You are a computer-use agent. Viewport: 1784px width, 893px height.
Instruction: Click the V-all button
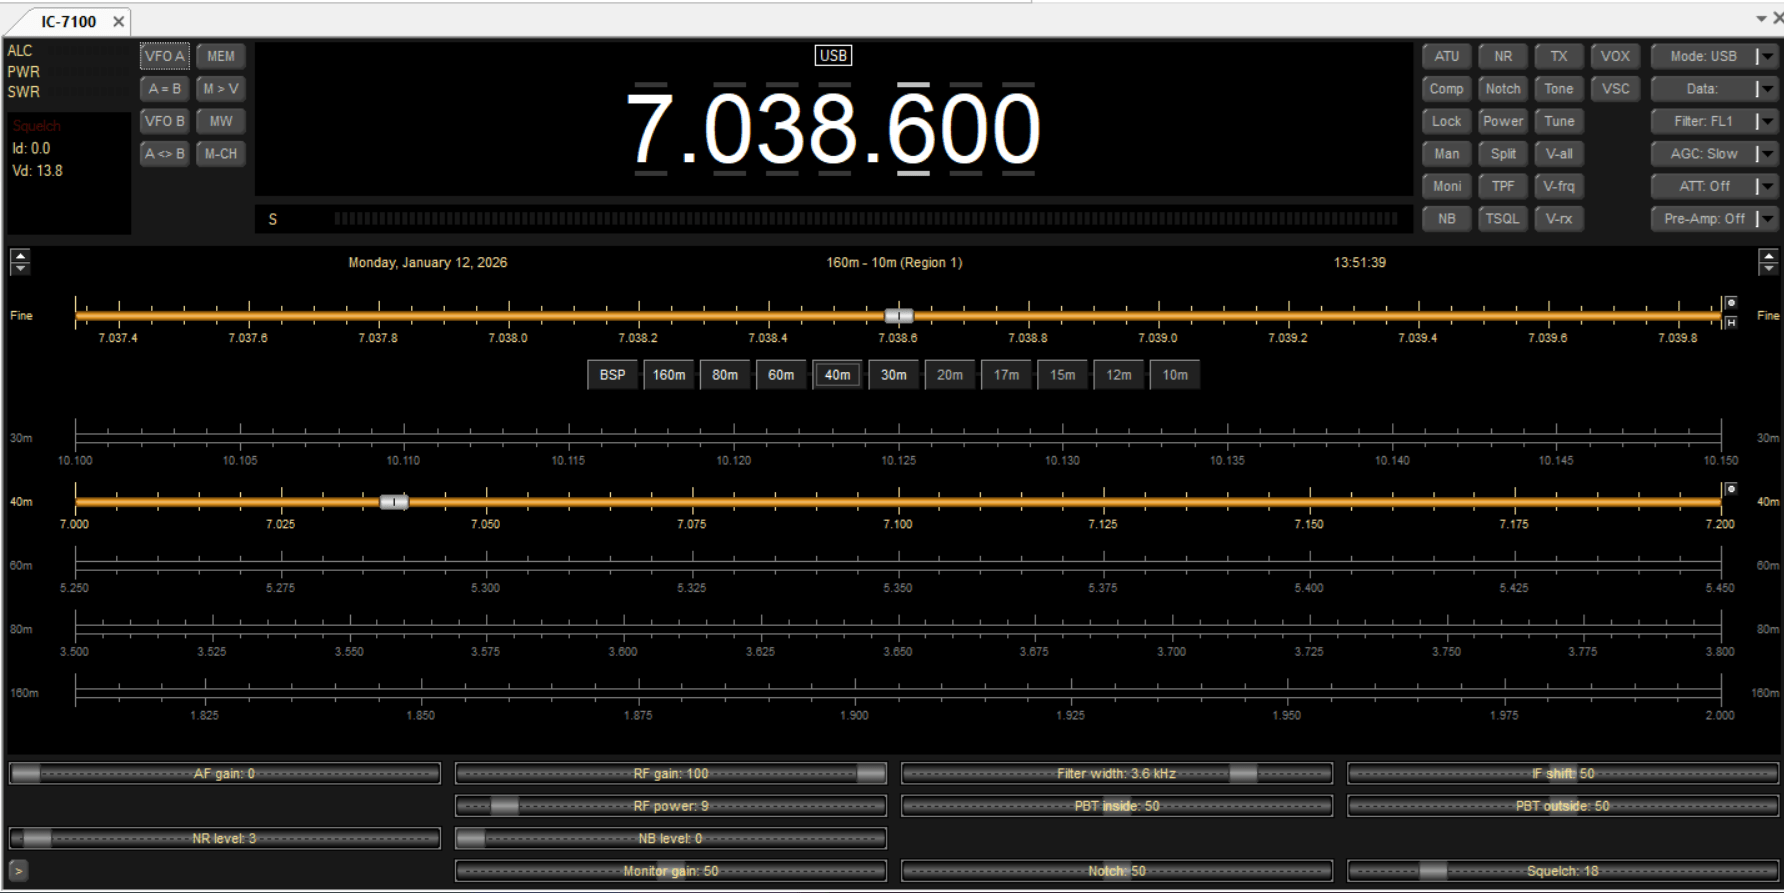coord(1559,154)
